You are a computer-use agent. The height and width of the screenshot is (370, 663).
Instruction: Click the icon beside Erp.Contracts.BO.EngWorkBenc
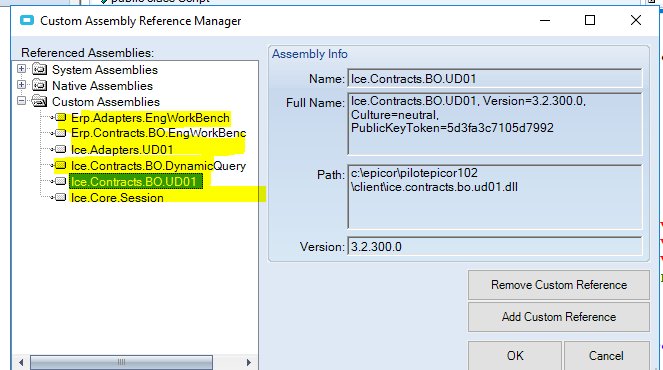tap(61, 133)
